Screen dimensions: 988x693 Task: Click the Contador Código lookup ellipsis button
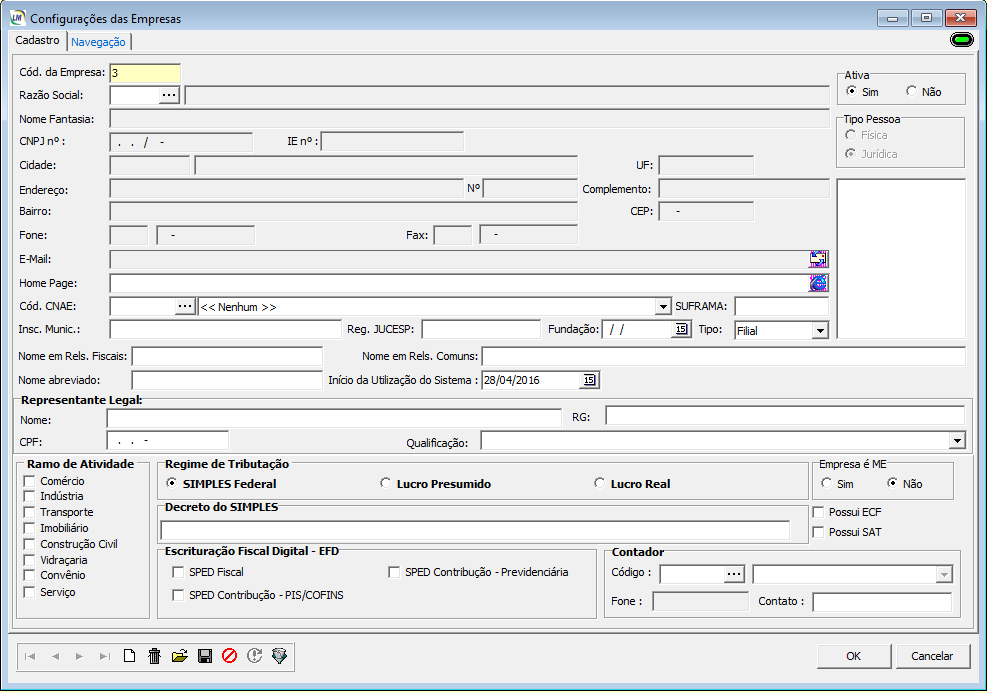(734, 574)
